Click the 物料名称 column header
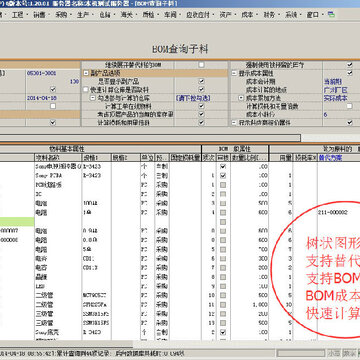Viewport: 360px width, 360px height. 58,157
